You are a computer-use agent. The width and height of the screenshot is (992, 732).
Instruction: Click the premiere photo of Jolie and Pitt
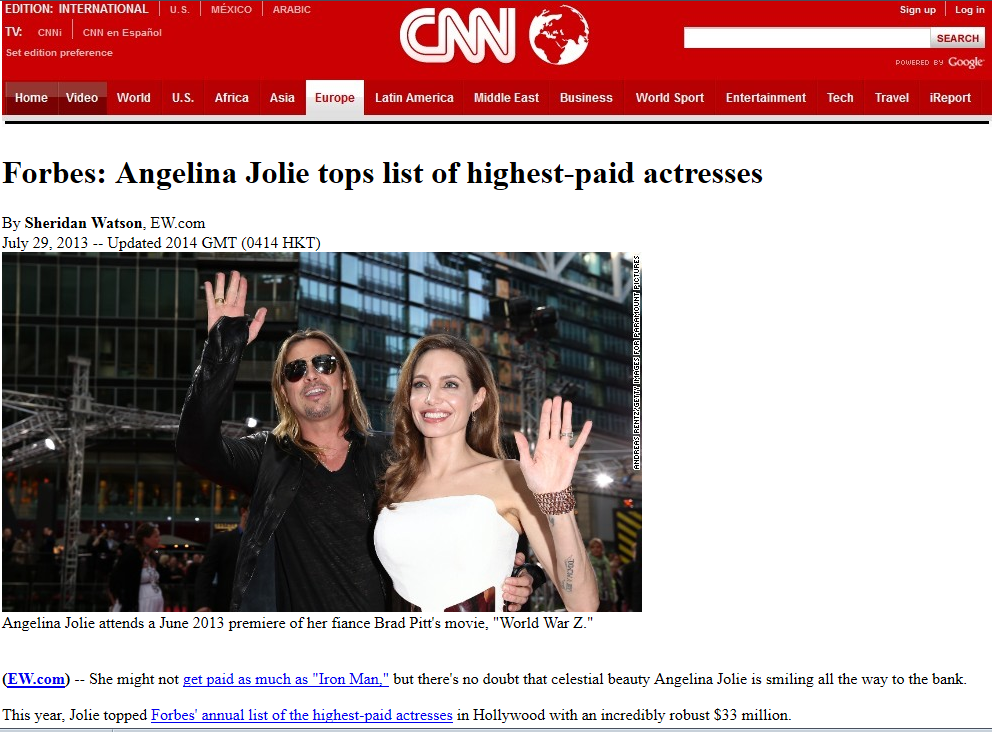(x=322, y=432)
